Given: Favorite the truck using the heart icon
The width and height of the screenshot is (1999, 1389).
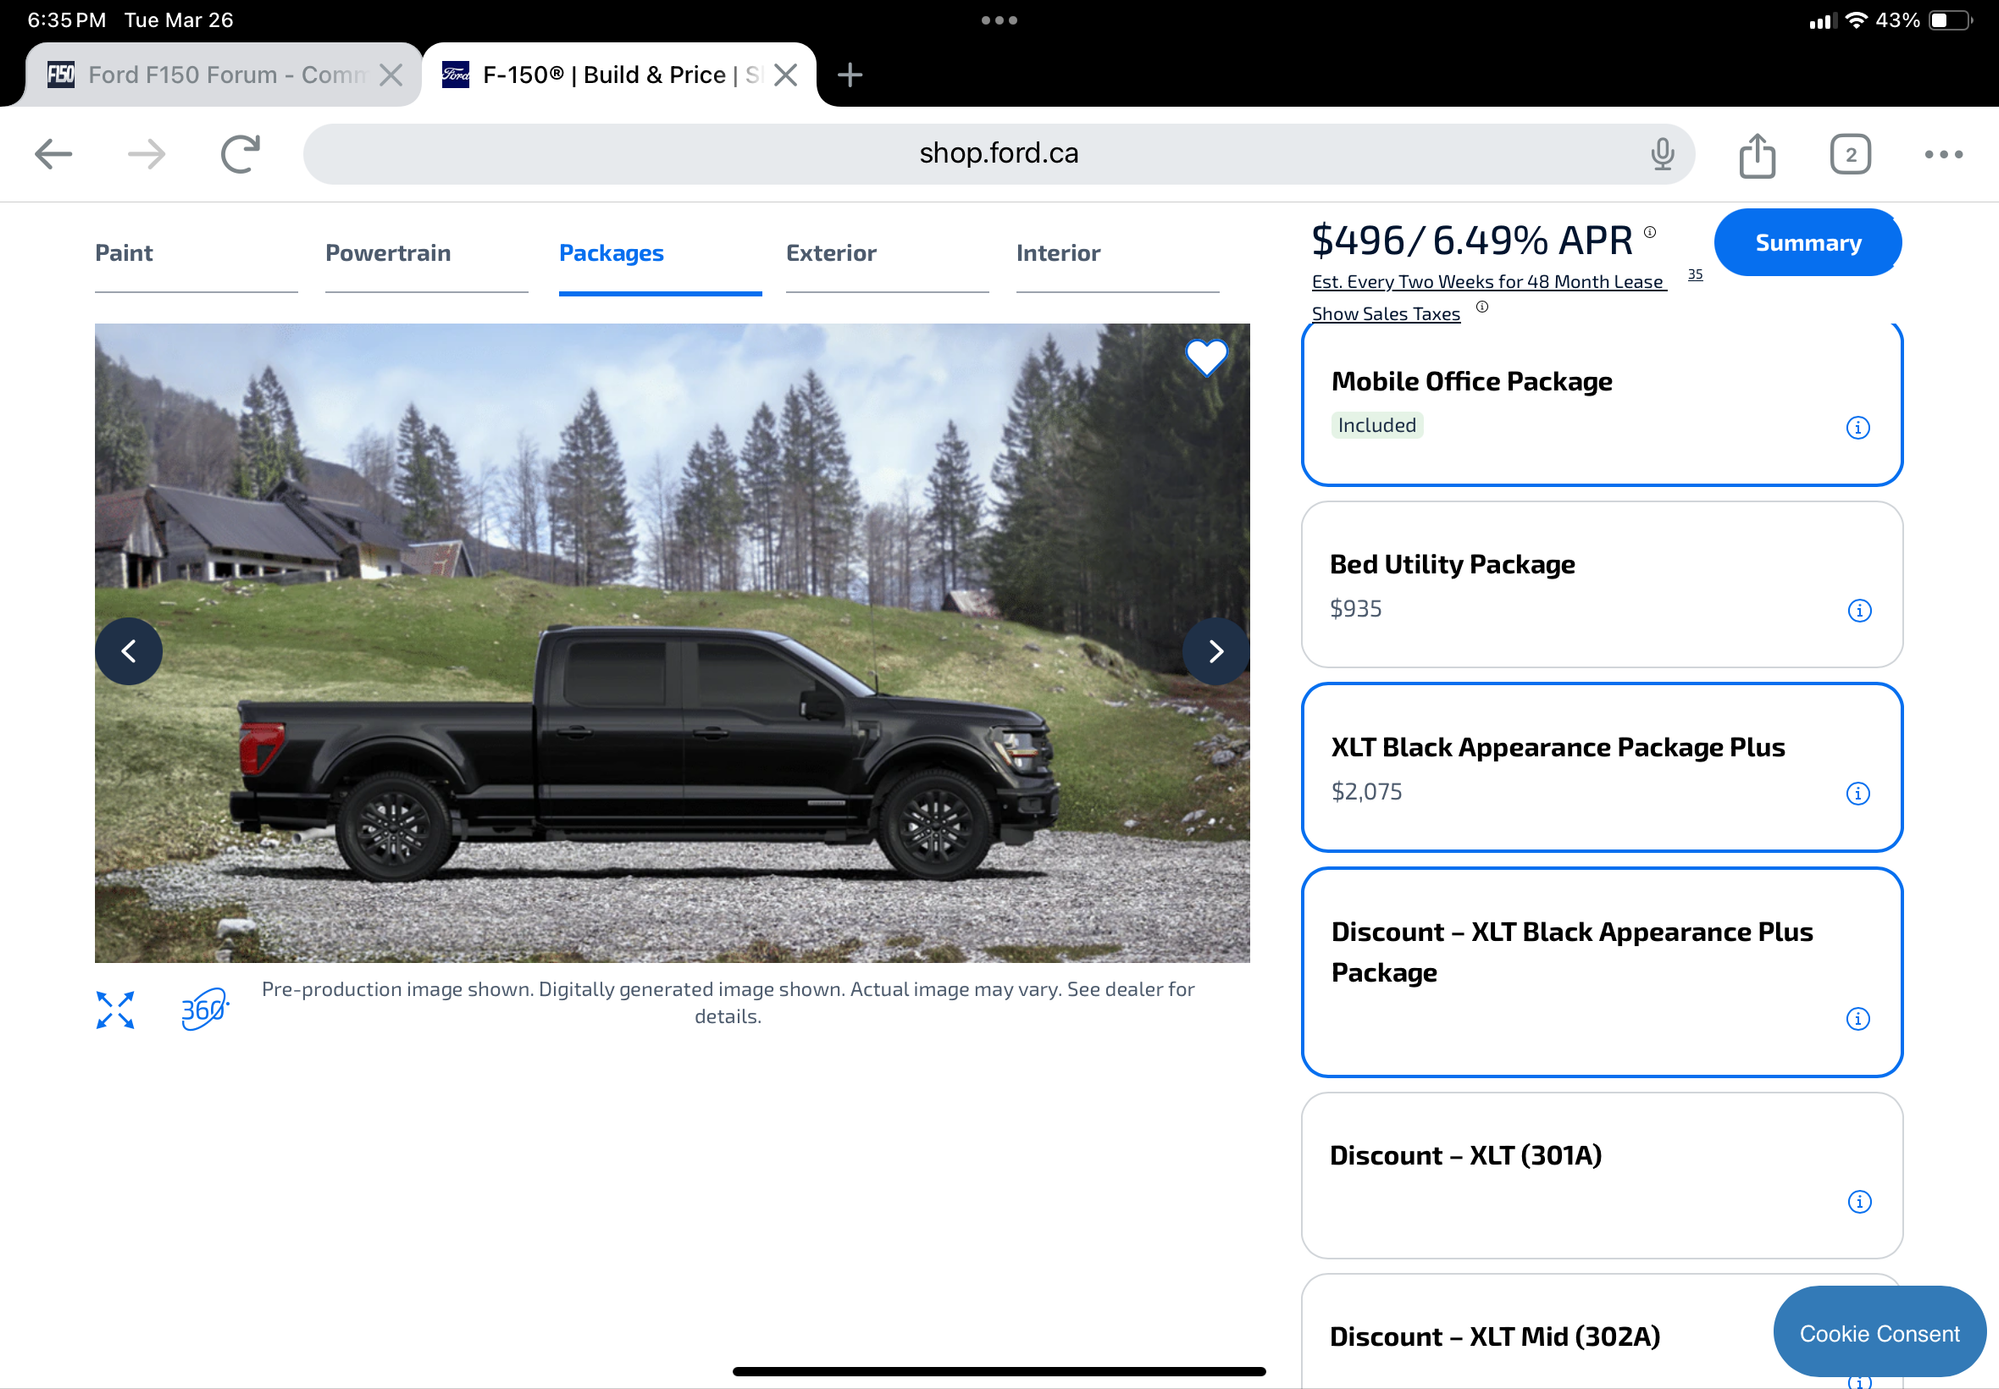Looking at the screenshot, I should (x=1206, y=357).
